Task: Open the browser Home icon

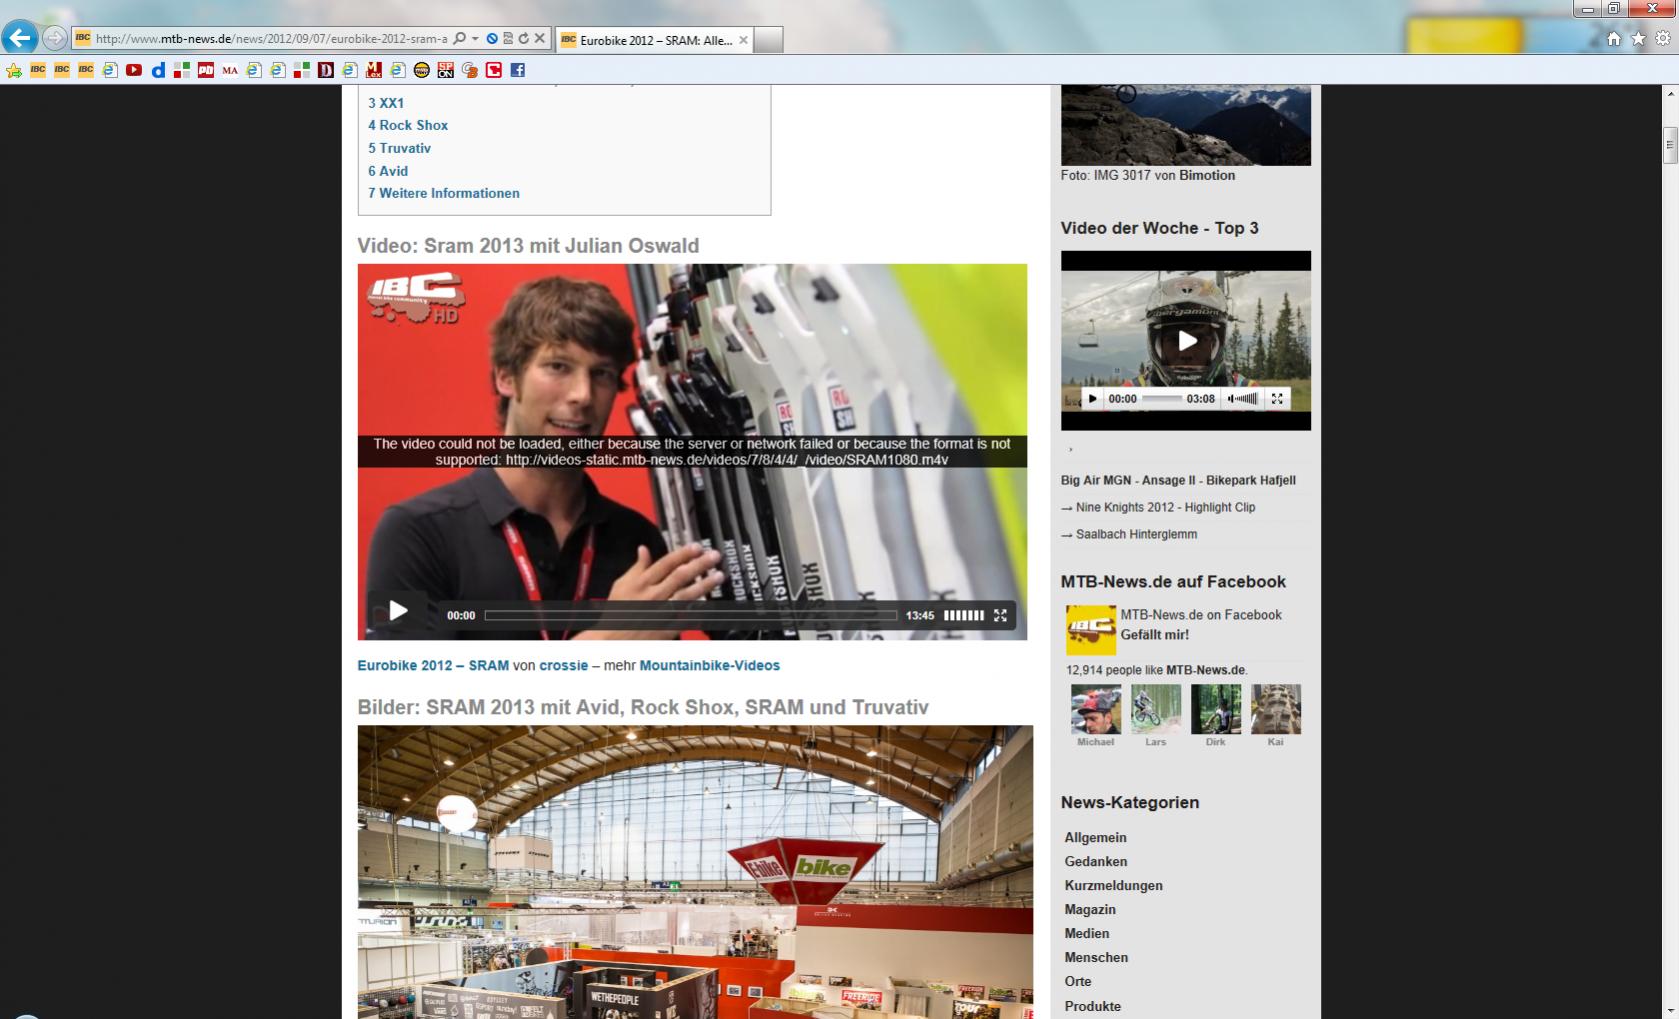Action: tap(1614, 39)
